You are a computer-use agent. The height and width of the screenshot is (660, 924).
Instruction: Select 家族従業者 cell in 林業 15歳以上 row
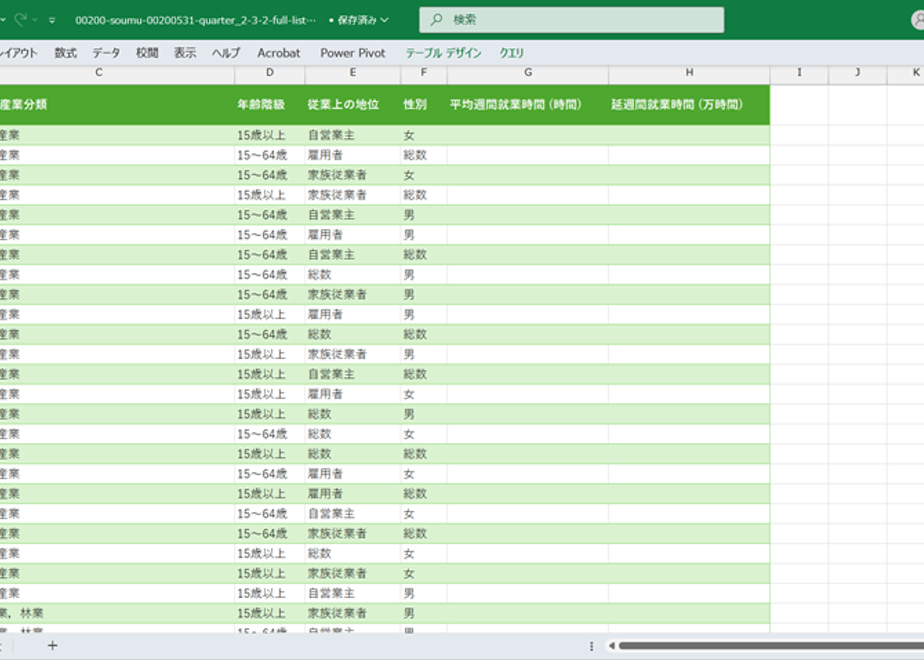click(352, 613)
